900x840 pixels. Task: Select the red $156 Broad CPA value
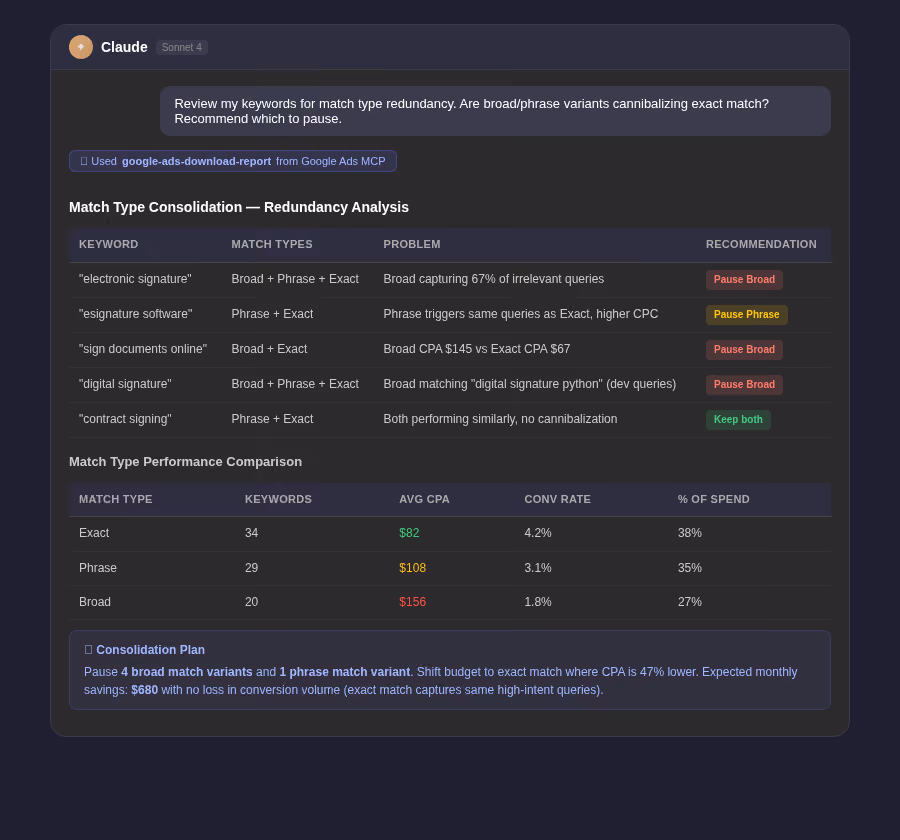coord(413,602)
